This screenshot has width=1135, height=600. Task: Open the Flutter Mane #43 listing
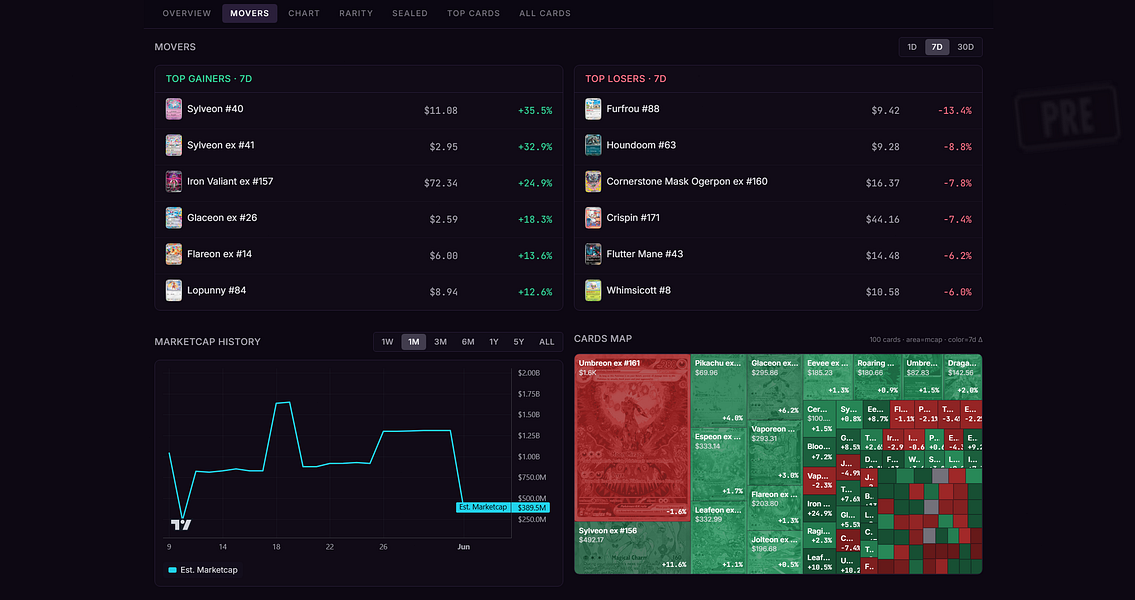click(x=778, y=254)
